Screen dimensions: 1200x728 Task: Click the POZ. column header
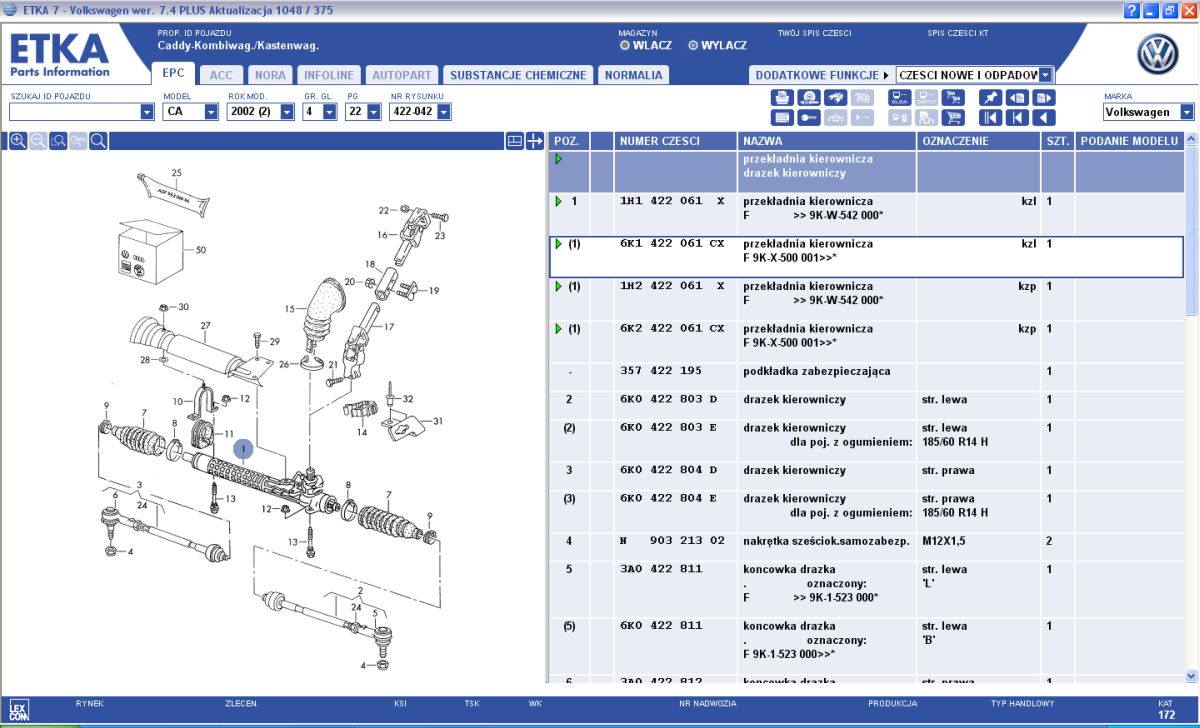click(x=569, y=141)
